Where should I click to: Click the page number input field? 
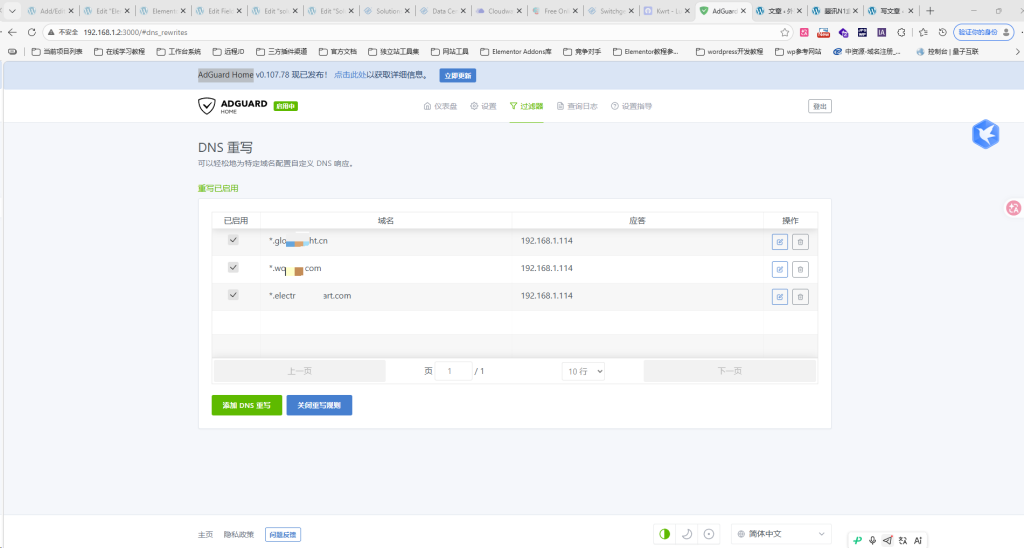coord(453,371)
